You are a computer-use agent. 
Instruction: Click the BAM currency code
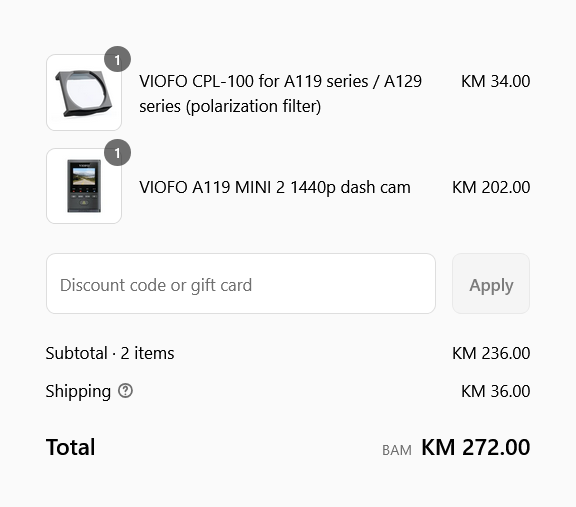coord(397,450)
